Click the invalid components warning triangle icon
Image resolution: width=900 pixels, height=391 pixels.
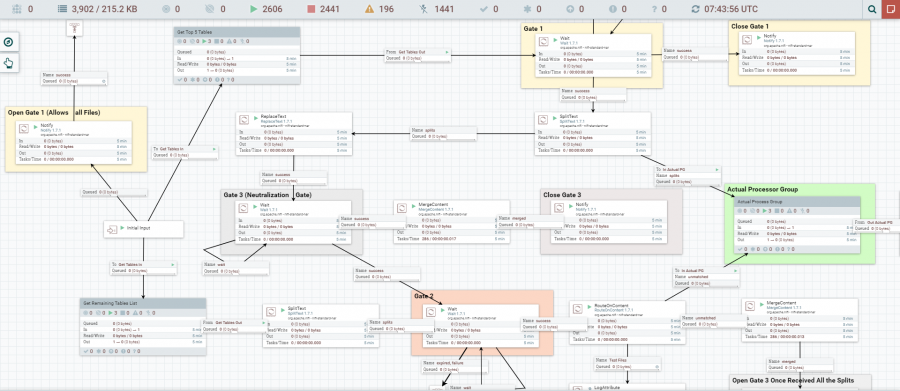[369, 9]
